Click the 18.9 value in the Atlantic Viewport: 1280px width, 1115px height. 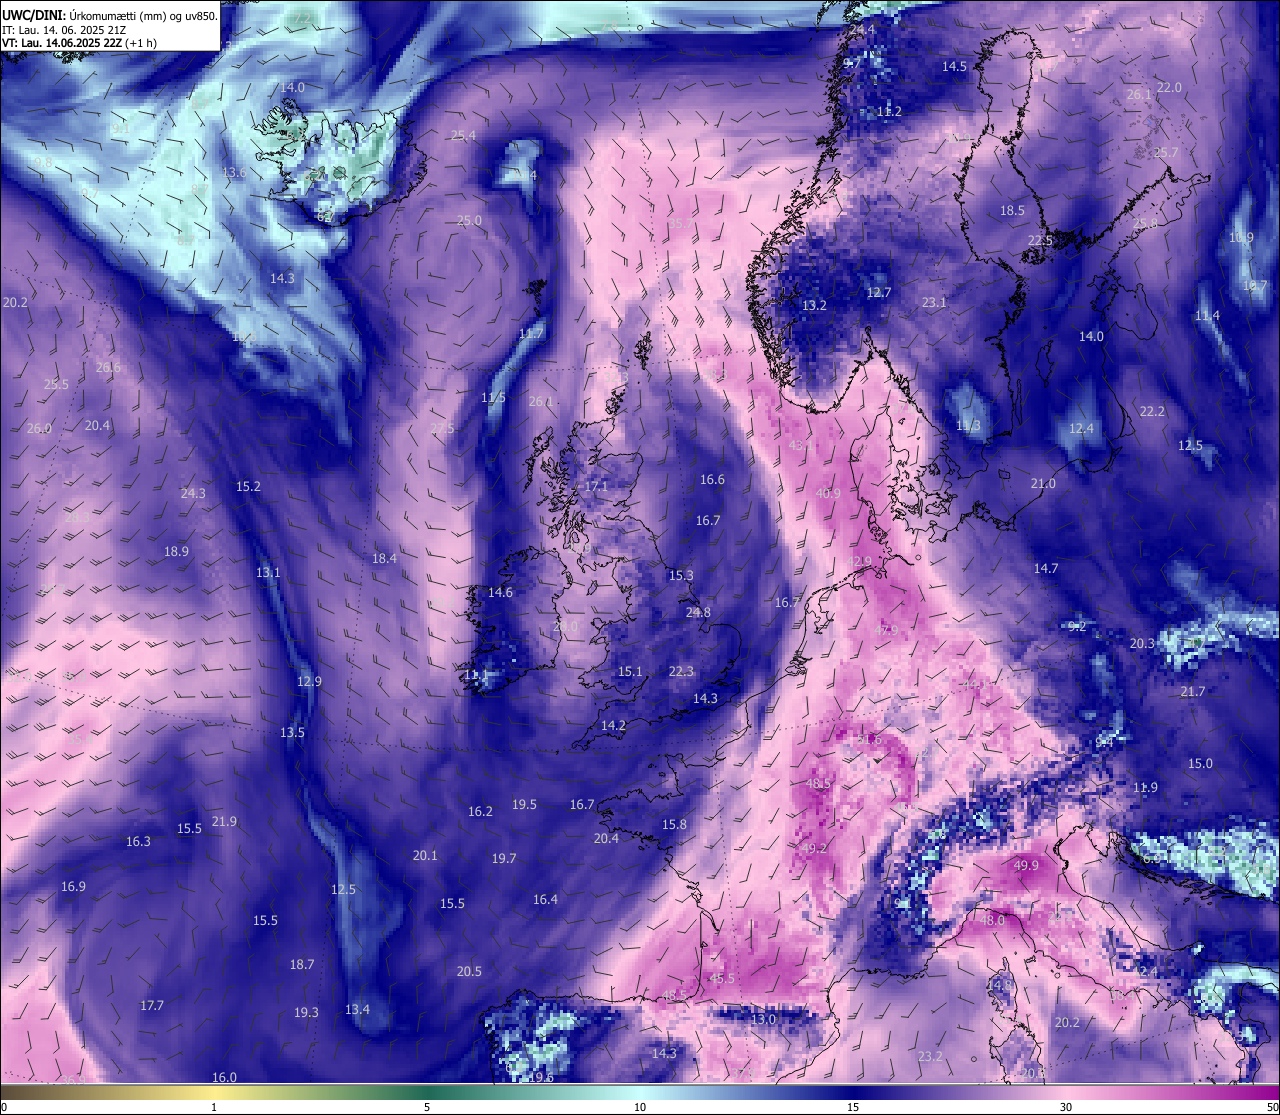click(176, 552)
